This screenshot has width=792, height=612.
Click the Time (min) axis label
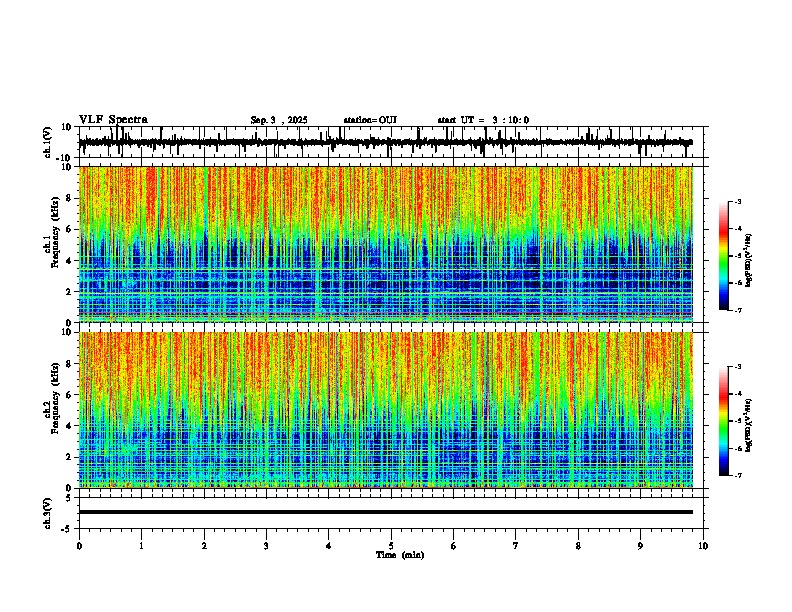(400, 555)
